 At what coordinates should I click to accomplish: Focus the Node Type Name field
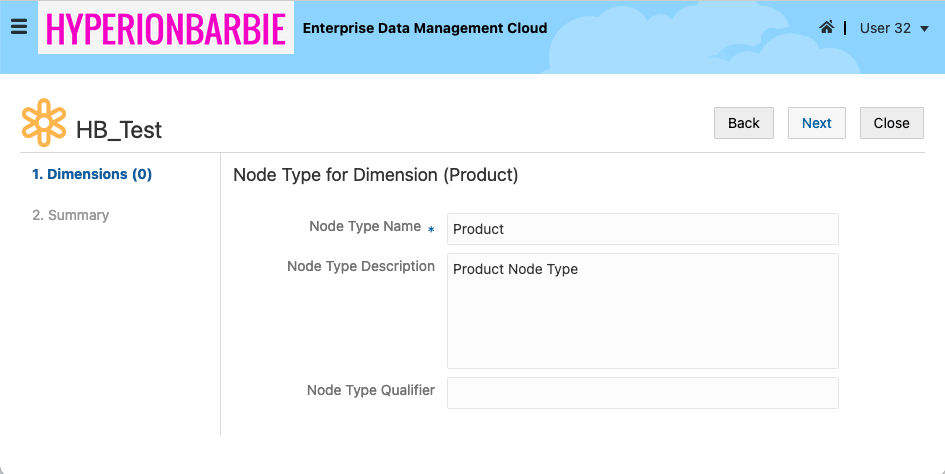pyautogui.click(x=642, y=229)
